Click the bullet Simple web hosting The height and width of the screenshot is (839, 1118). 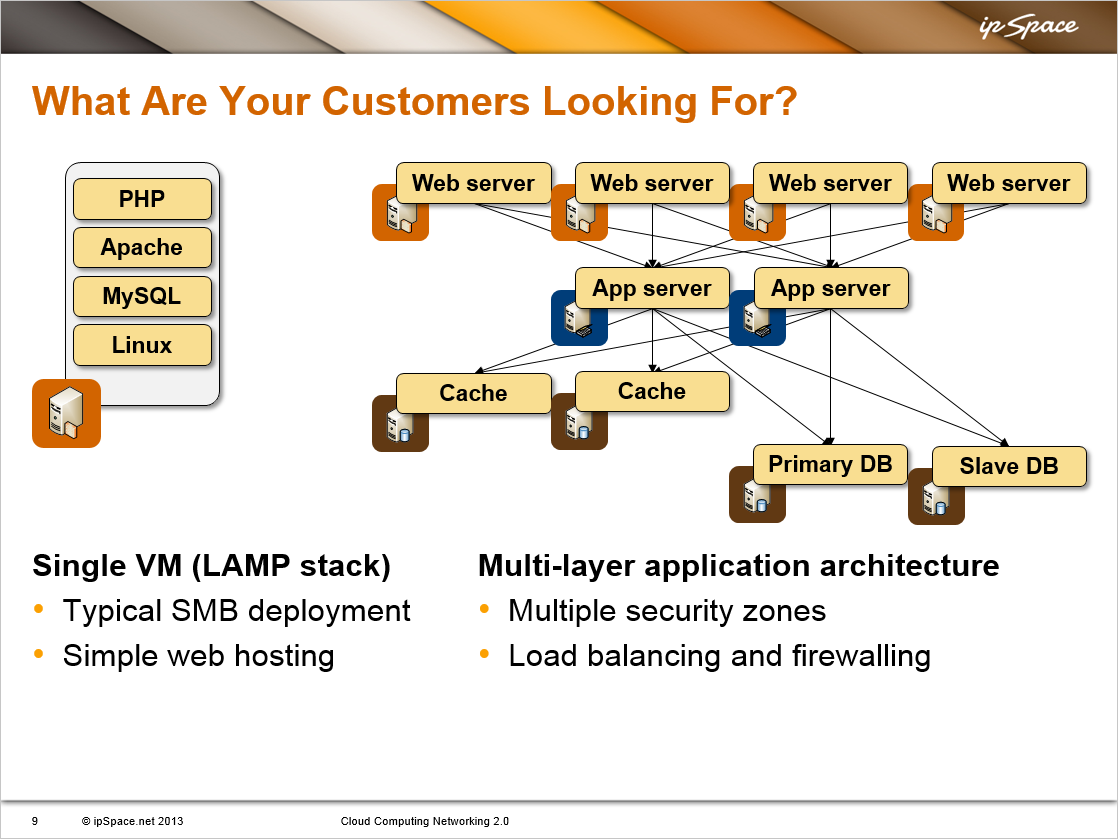tap(198, 656)
